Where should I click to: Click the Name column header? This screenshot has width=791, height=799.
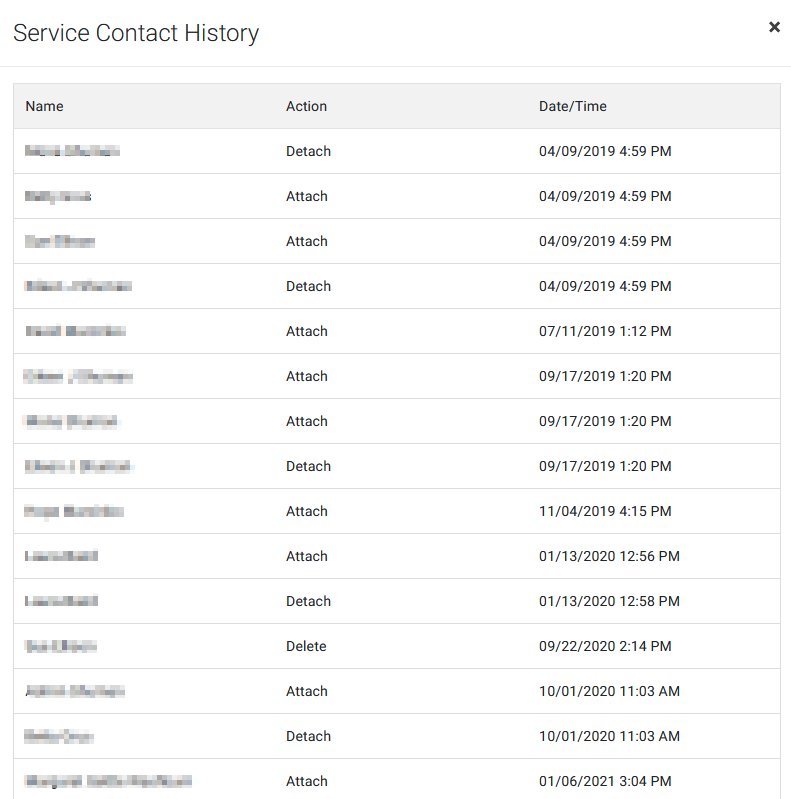[x=44, y=106]
